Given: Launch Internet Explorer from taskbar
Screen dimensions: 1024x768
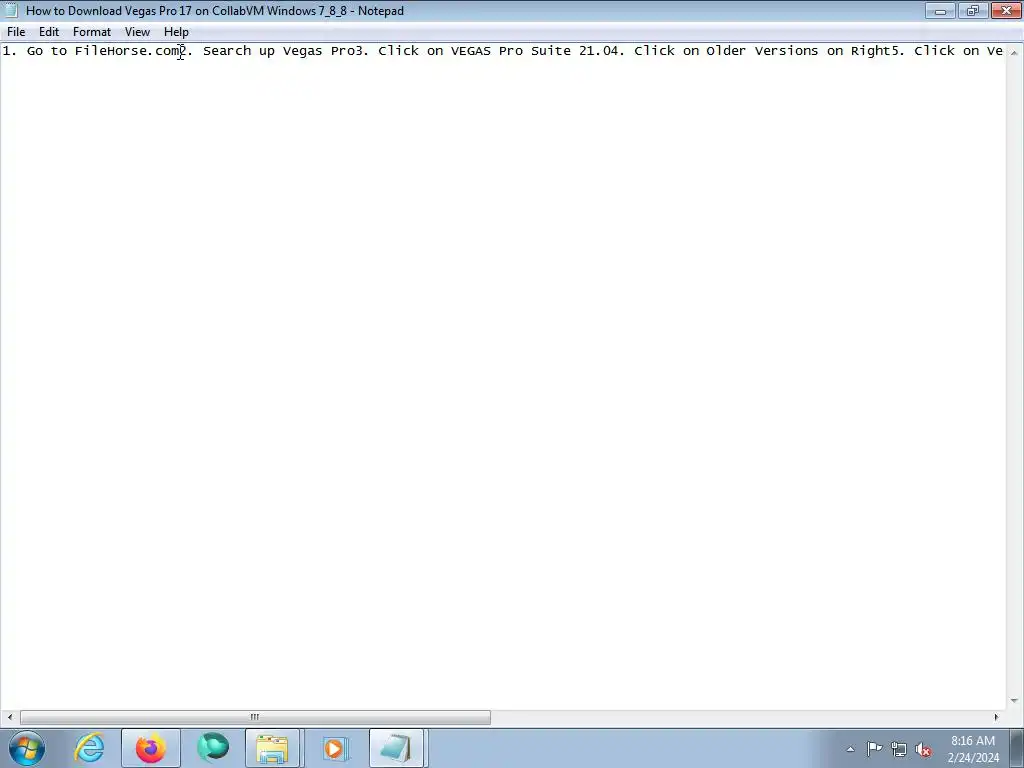Looking at the screenshot, I should [x=89, y=748].
